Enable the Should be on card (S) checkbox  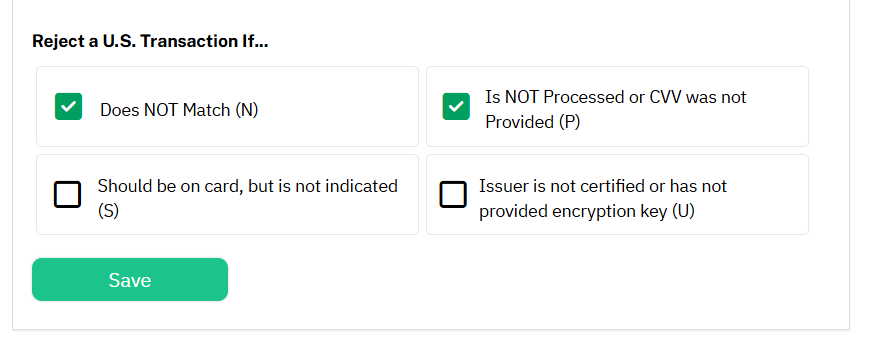coord(67,194)
